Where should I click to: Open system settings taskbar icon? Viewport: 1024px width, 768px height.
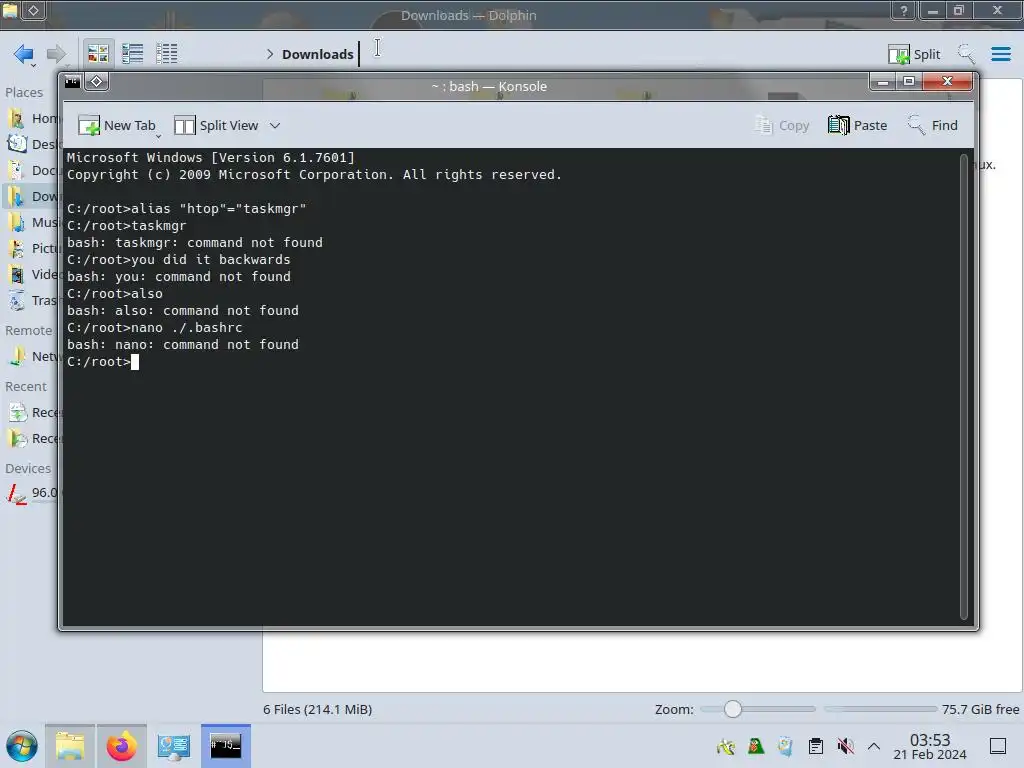173,746
